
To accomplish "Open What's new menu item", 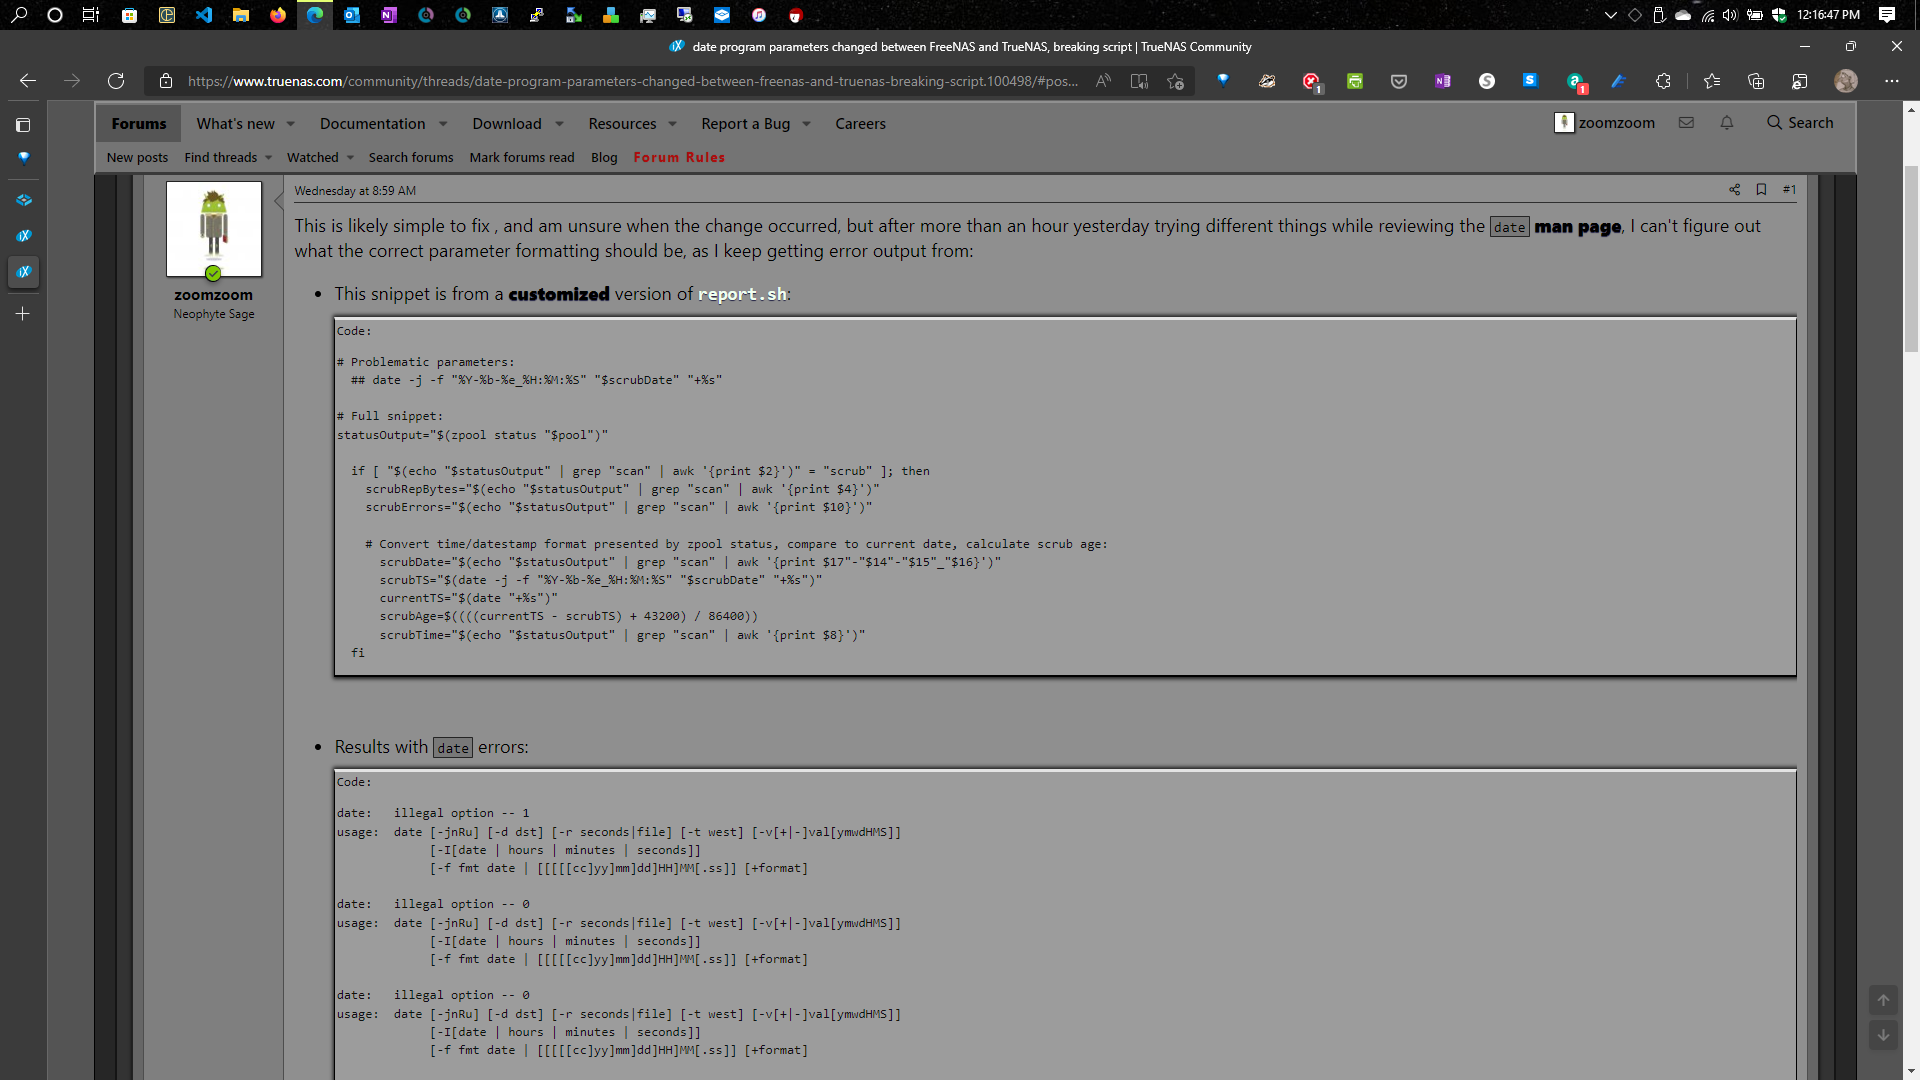I will (235, 124).
